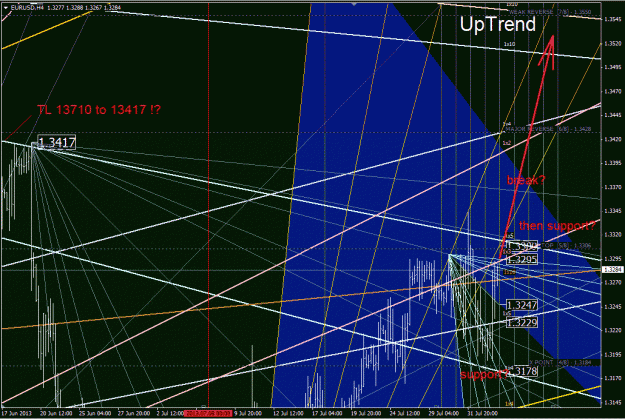Open the chart menu arrow beside EURUSD,H4
This screenshot has height=419, width=625.
(x=6, y=8)
